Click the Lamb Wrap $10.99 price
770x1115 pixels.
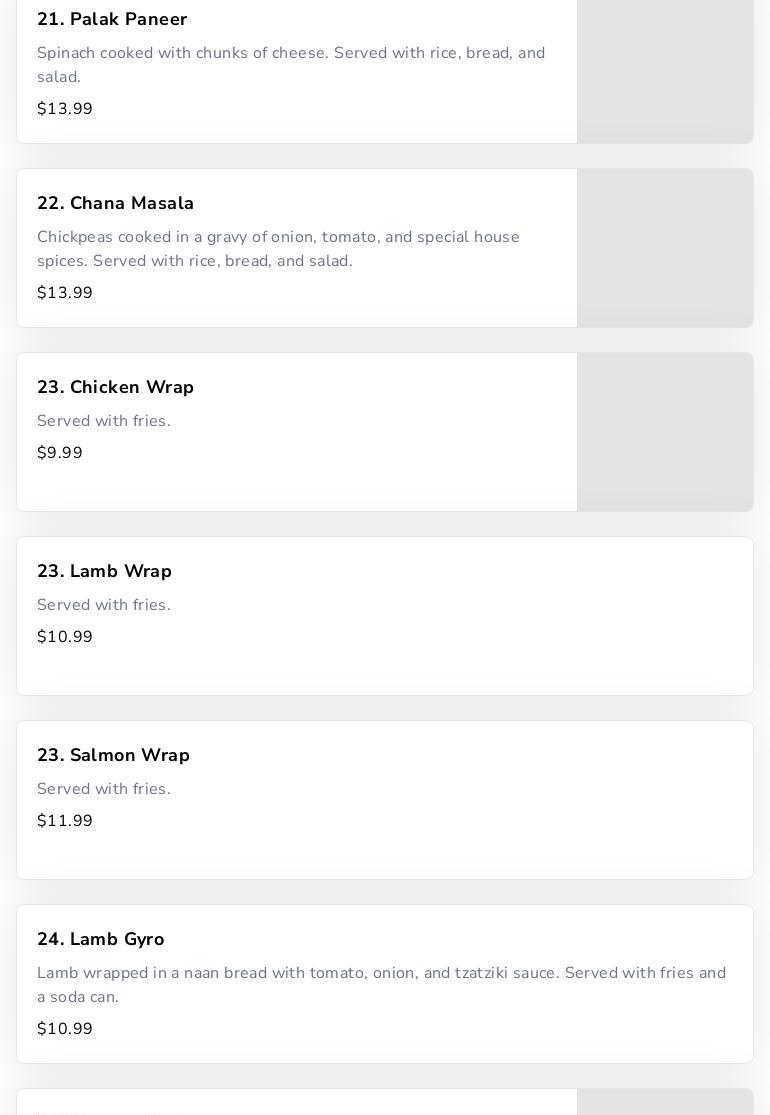click(x=65, y=637)
